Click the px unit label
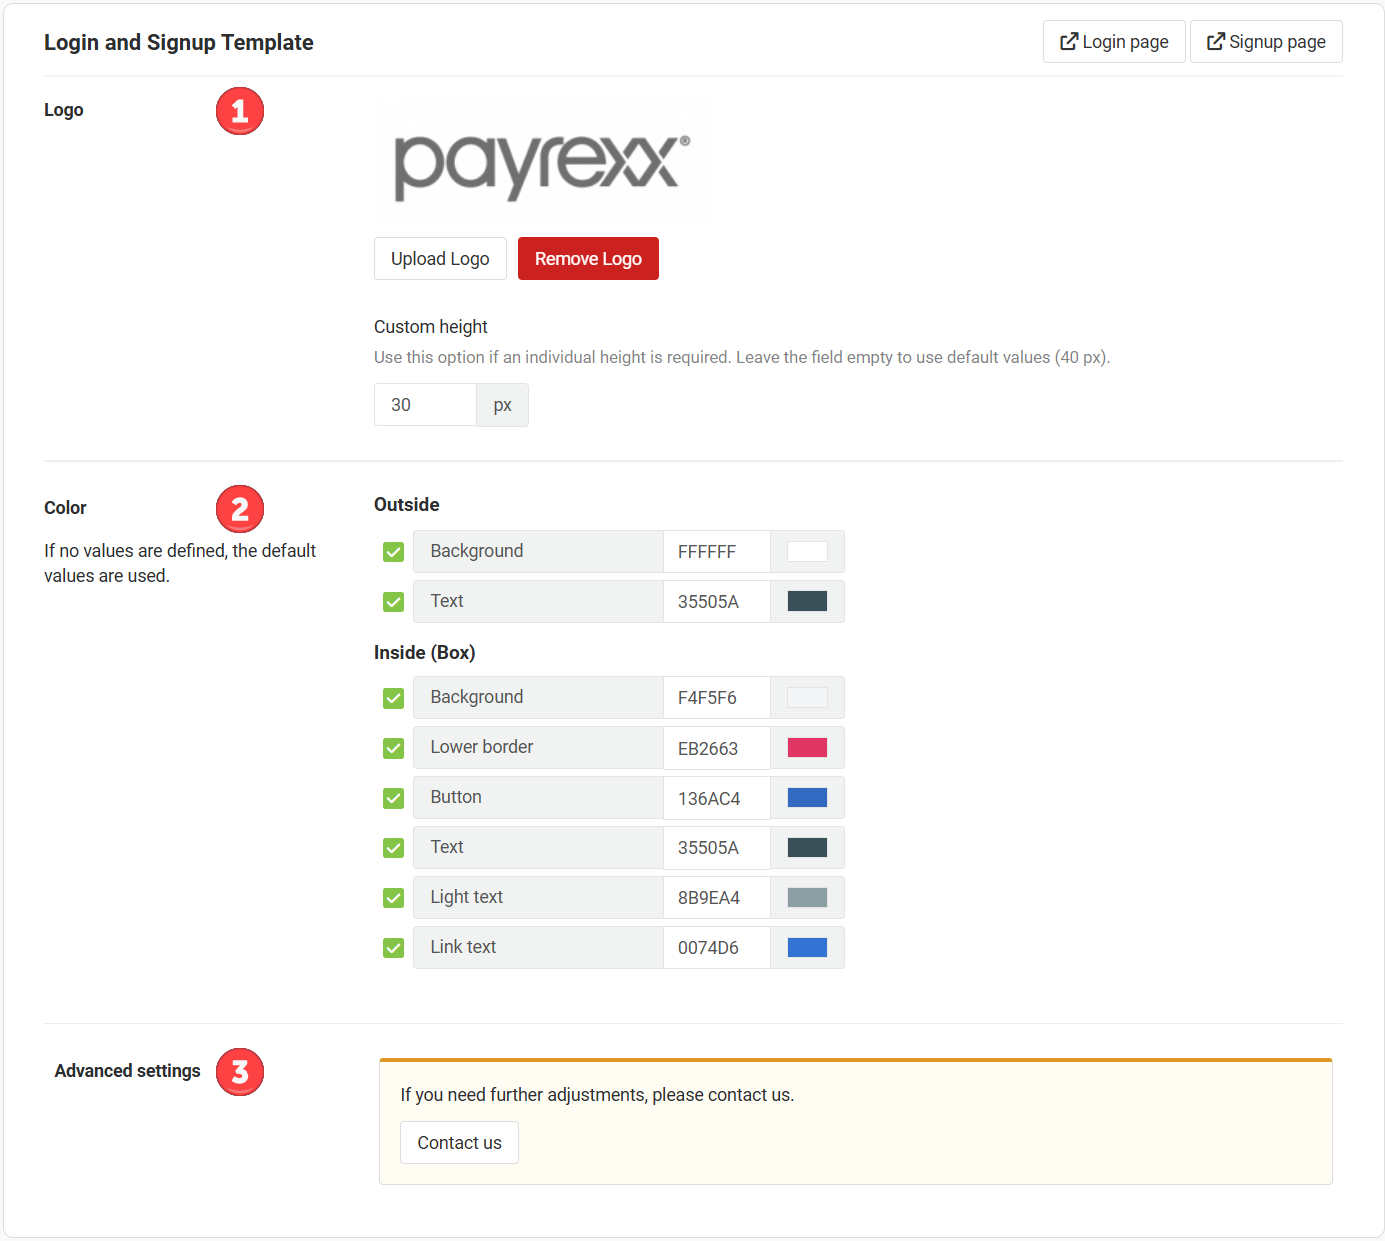The width and height of the screenshot is (1385, 1241). (502, 405)
